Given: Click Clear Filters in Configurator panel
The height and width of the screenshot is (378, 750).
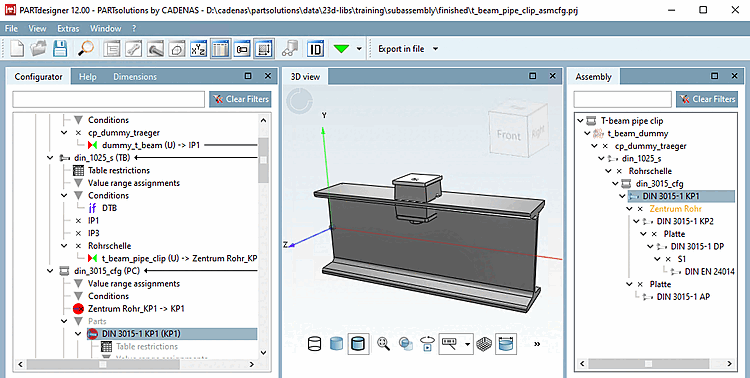Looking at the screenshot, I should tap(241, 99).
